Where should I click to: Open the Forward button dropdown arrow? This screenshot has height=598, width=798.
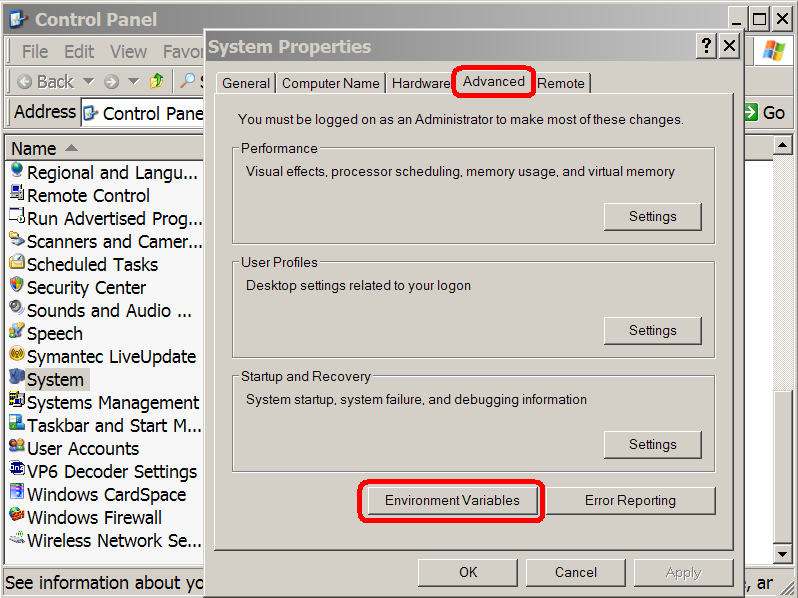pyautogui.click(x=133, y=81)
